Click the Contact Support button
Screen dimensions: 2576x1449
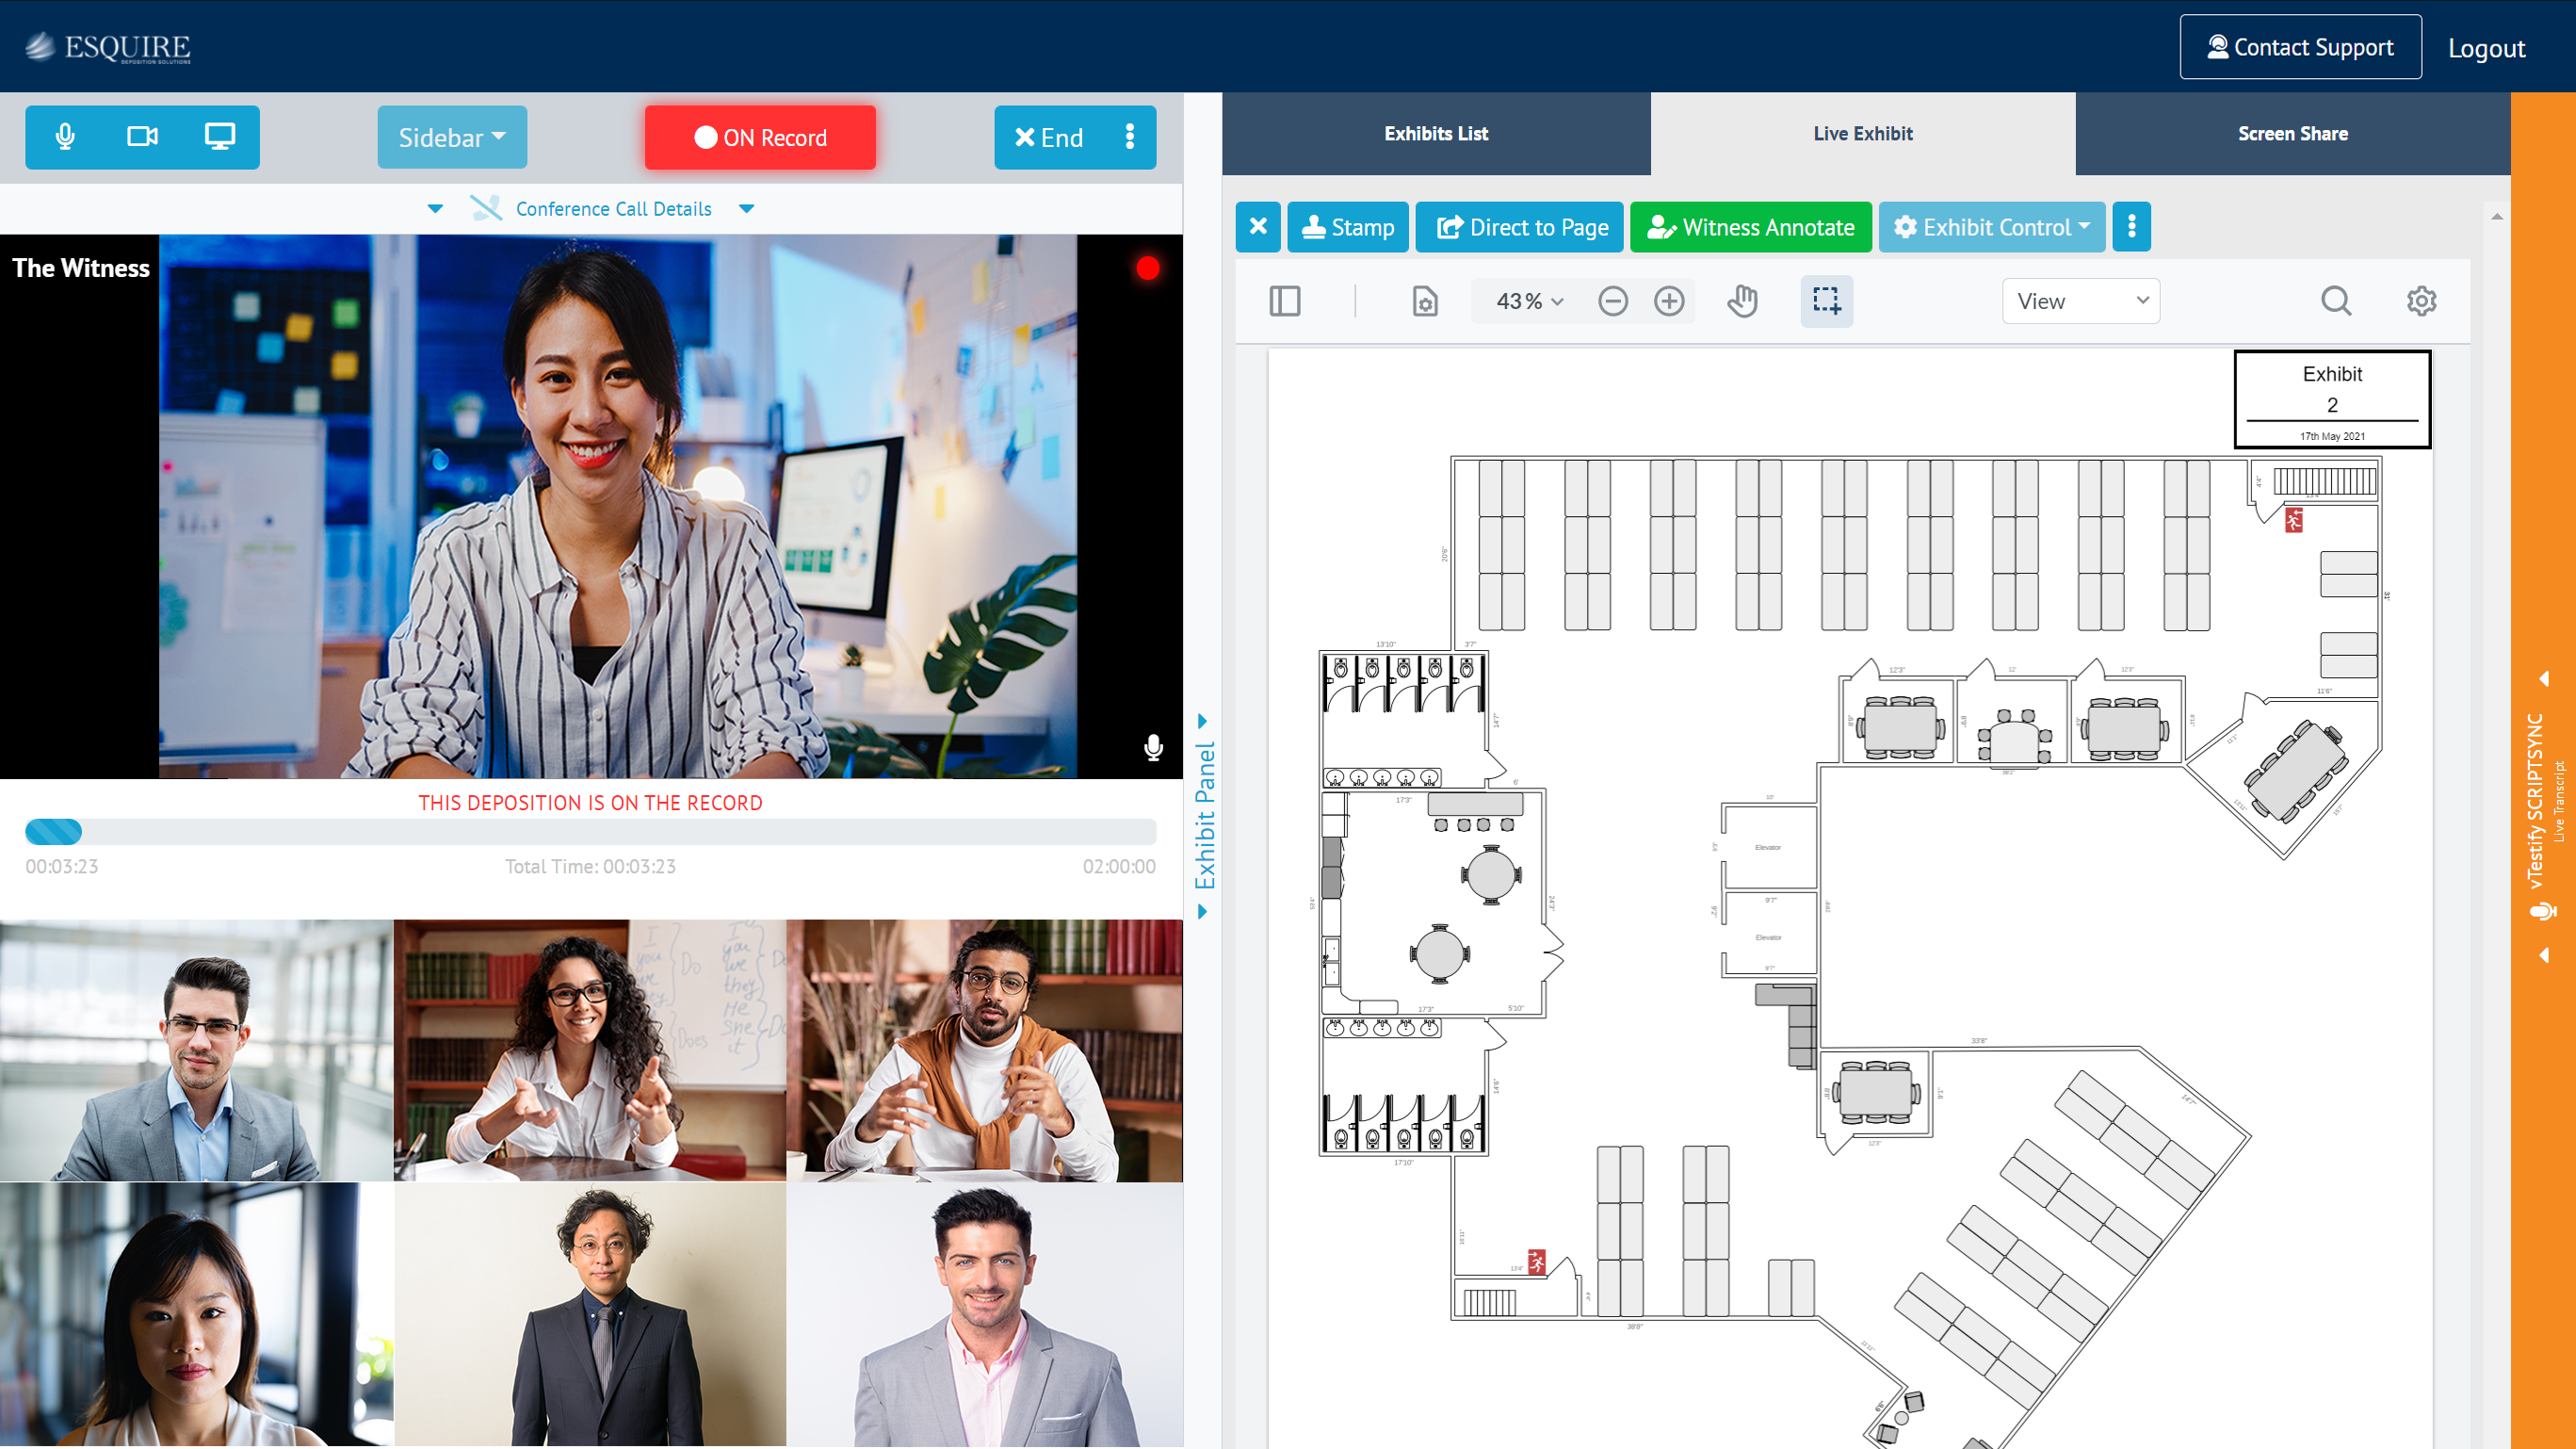coord(2300,48)
